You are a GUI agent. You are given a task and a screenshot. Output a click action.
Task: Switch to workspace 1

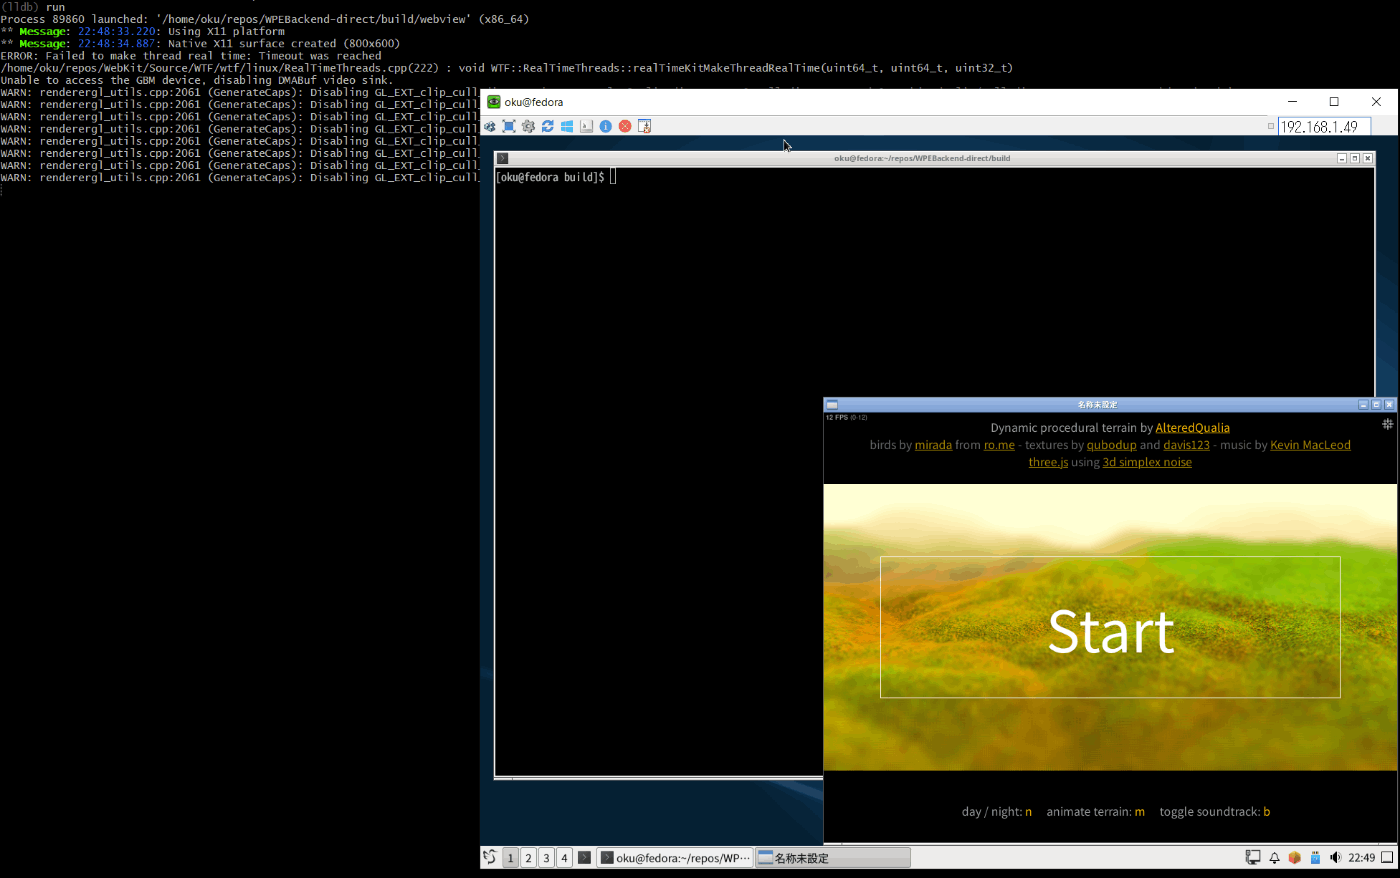click(x=510, y=858)
